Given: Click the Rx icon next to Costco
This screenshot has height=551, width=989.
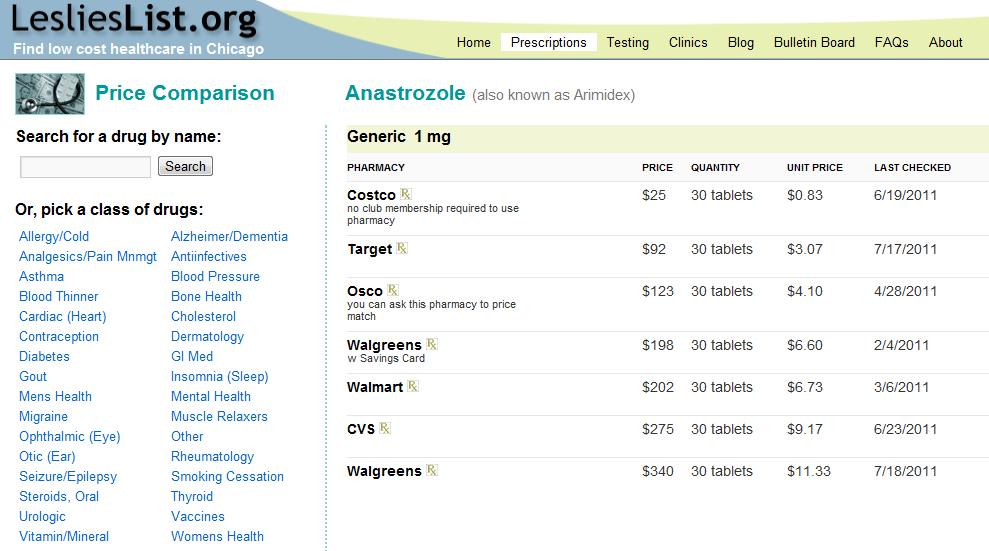Looking at the screenshot, I should click(x=406, y=194).
